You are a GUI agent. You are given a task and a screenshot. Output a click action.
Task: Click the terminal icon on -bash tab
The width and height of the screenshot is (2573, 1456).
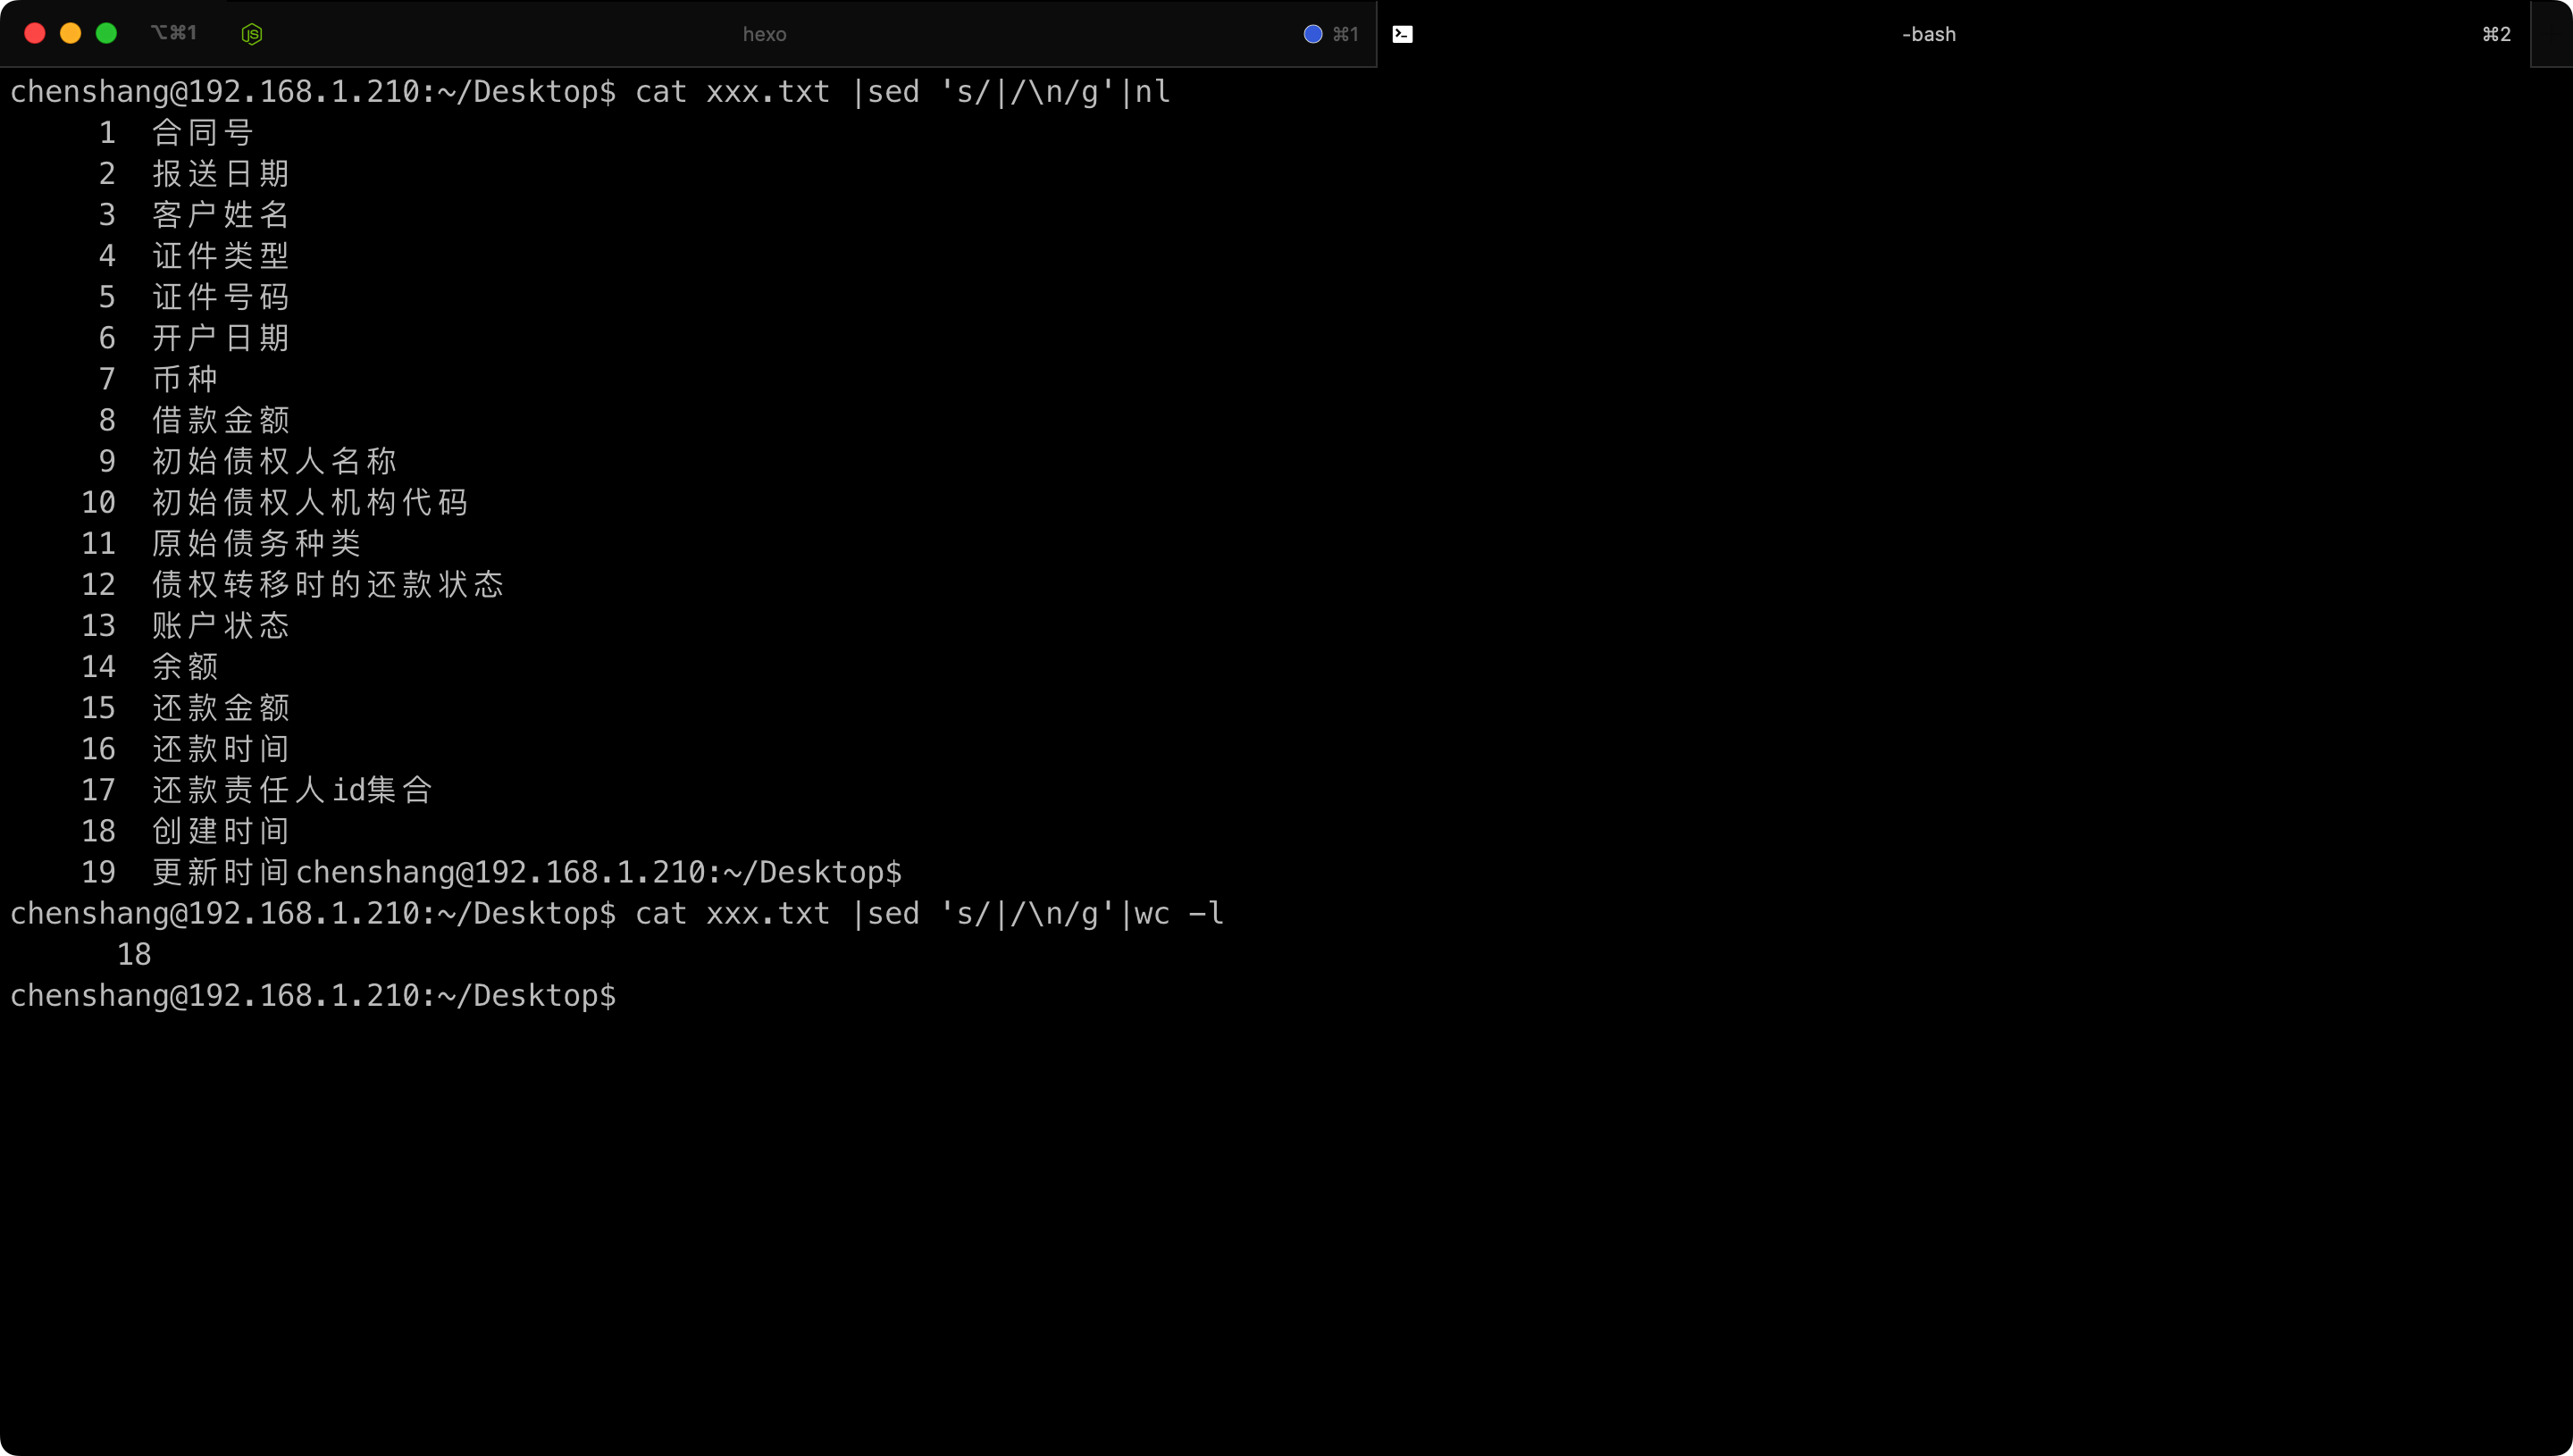(1402, 34)
